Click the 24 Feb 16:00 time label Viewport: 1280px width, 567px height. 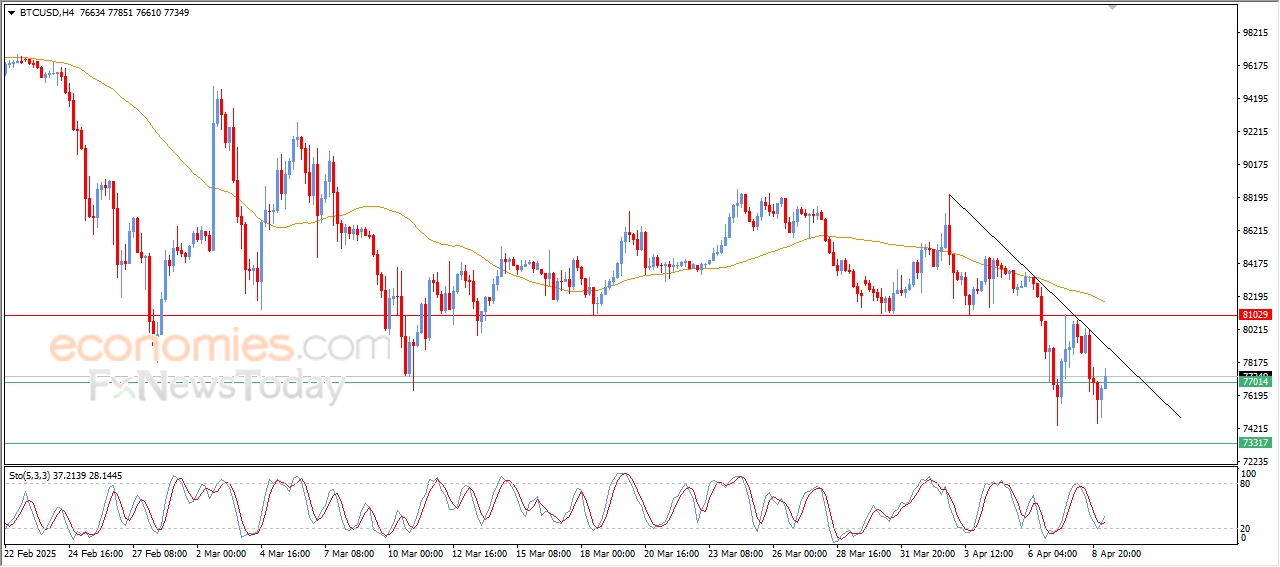pyautogui.click(x=95, y=553)
